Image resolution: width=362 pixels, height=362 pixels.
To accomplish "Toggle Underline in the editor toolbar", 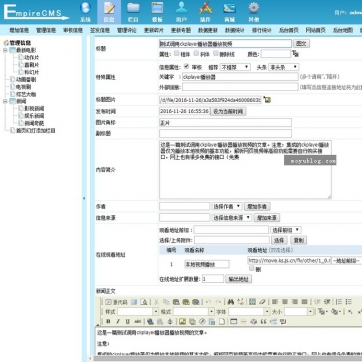I will click(x=128, y=321).
